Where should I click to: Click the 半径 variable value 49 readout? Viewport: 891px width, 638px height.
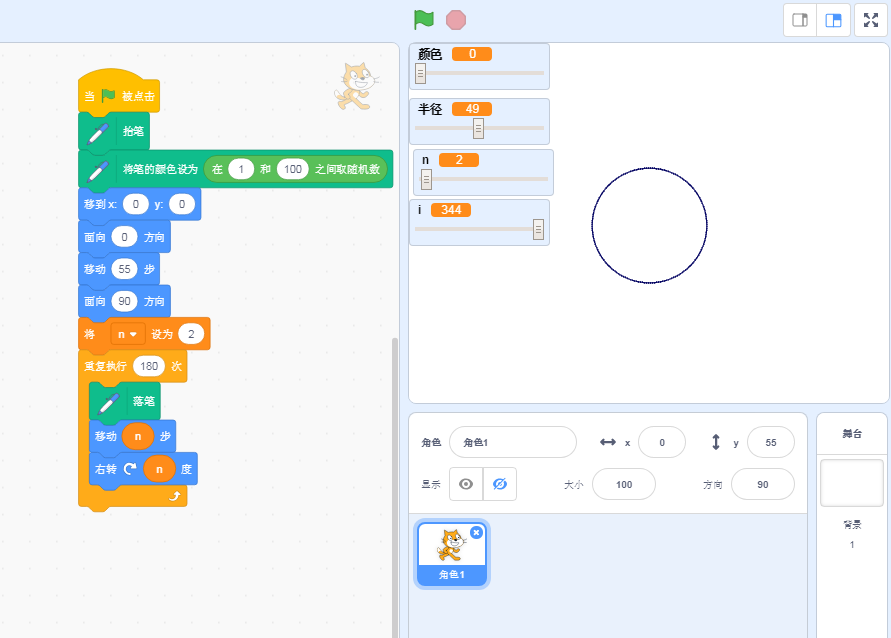(472, 109)
